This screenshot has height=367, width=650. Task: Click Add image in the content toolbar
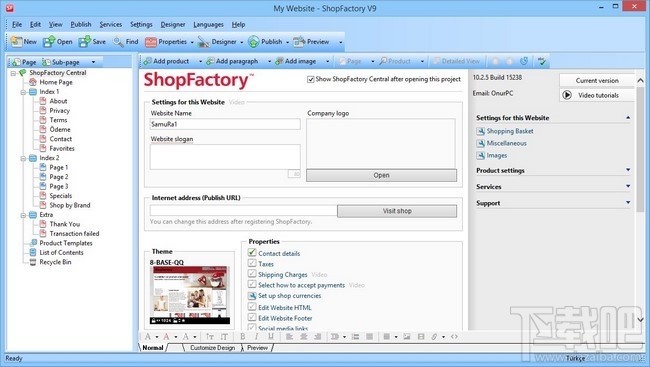click(296, 61)
